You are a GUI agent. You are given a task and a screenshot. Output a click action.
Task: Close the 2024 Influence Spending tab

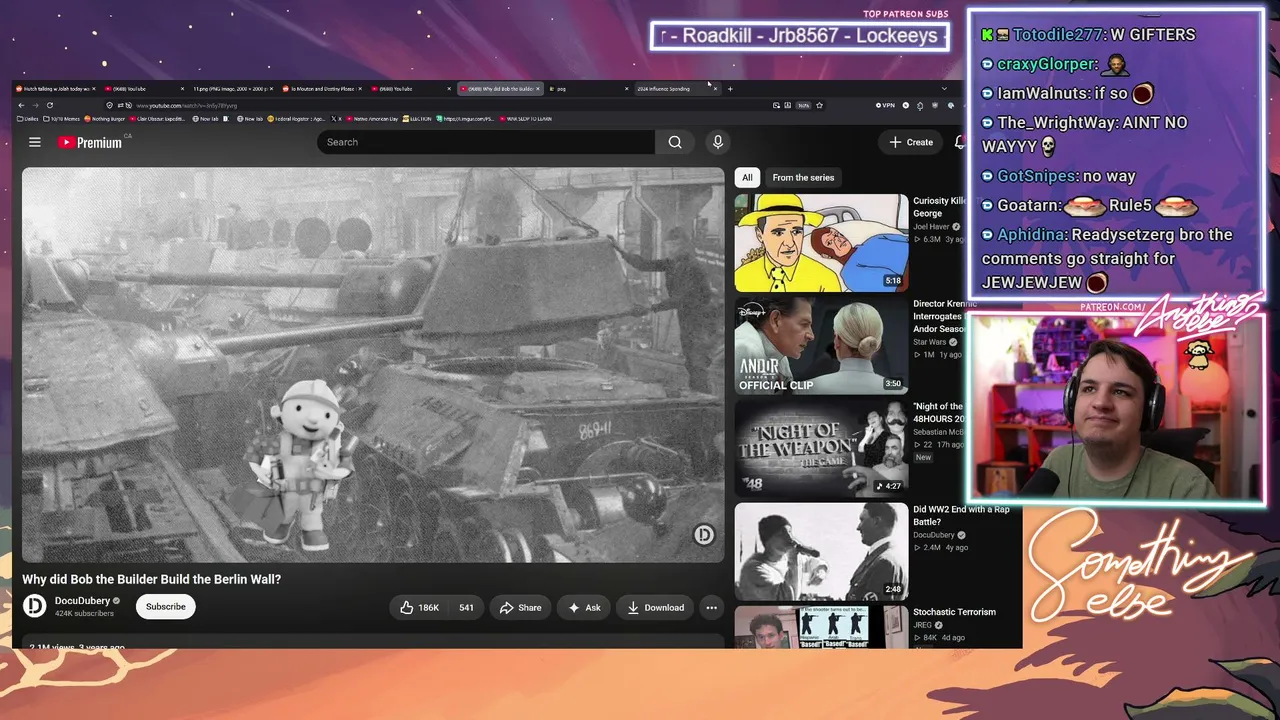[714, 89]
